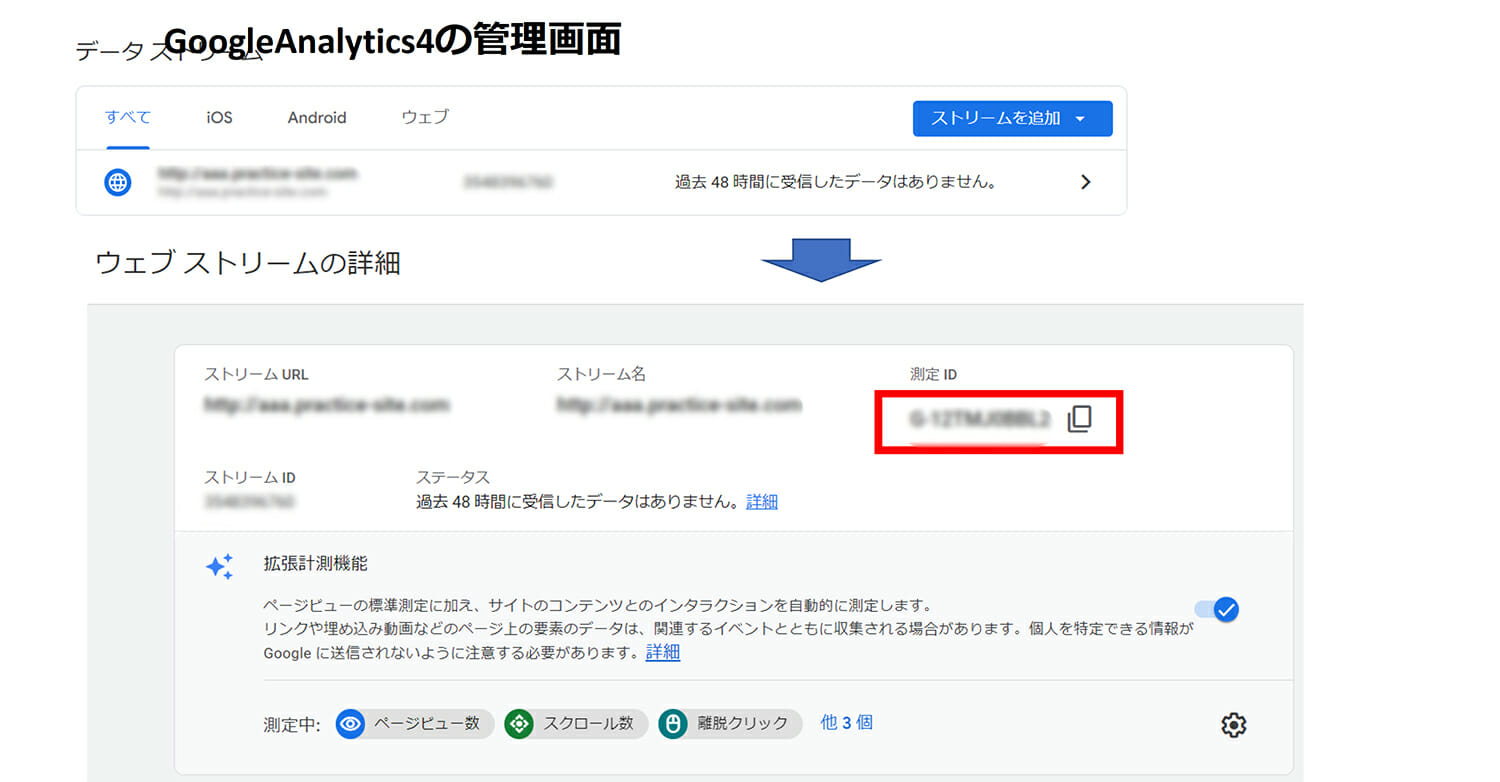Select the blurred stream URL in the stream list row
This screenshot has height=782, width=1500.
257,174
